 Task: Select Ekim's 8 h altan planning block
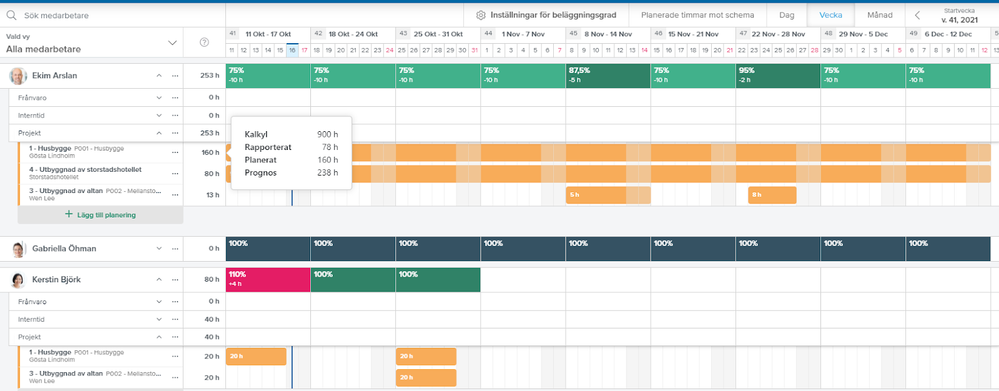772,195
